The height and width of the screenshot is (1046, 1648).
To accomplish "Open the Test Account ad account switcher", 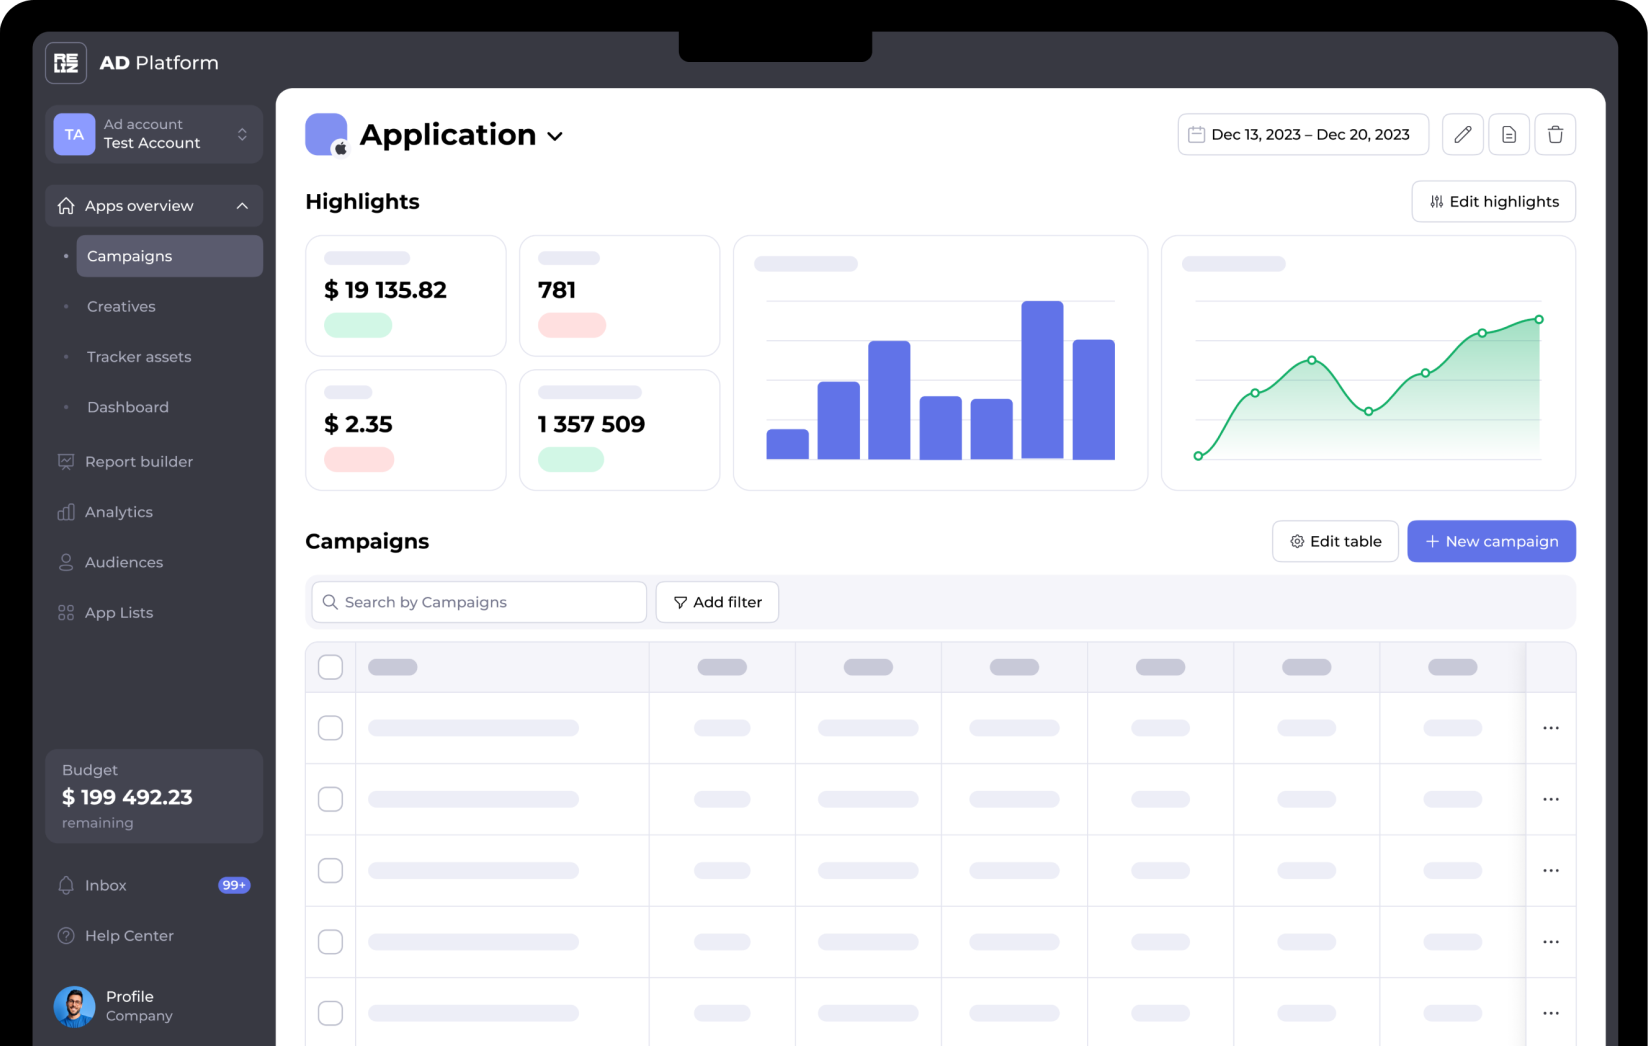I will 152,134.
